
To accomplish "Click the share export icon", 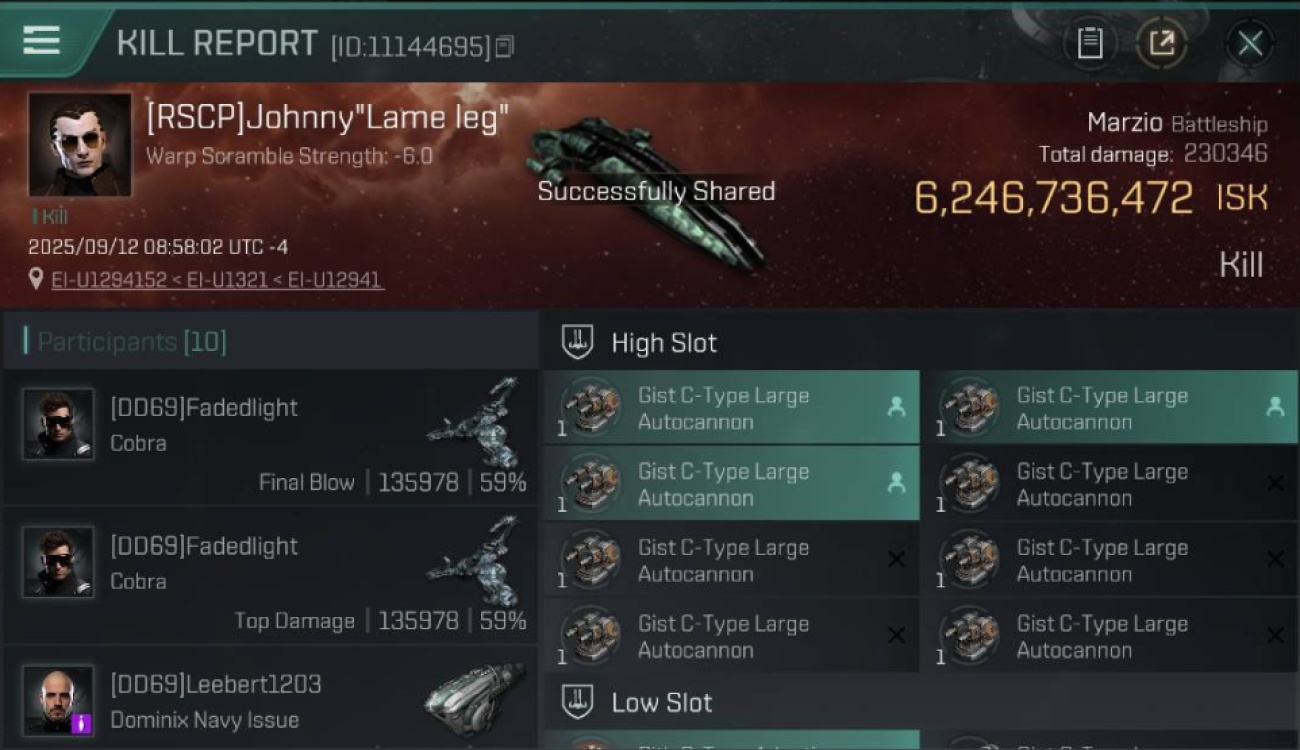I will click(x=1161, y=43).
